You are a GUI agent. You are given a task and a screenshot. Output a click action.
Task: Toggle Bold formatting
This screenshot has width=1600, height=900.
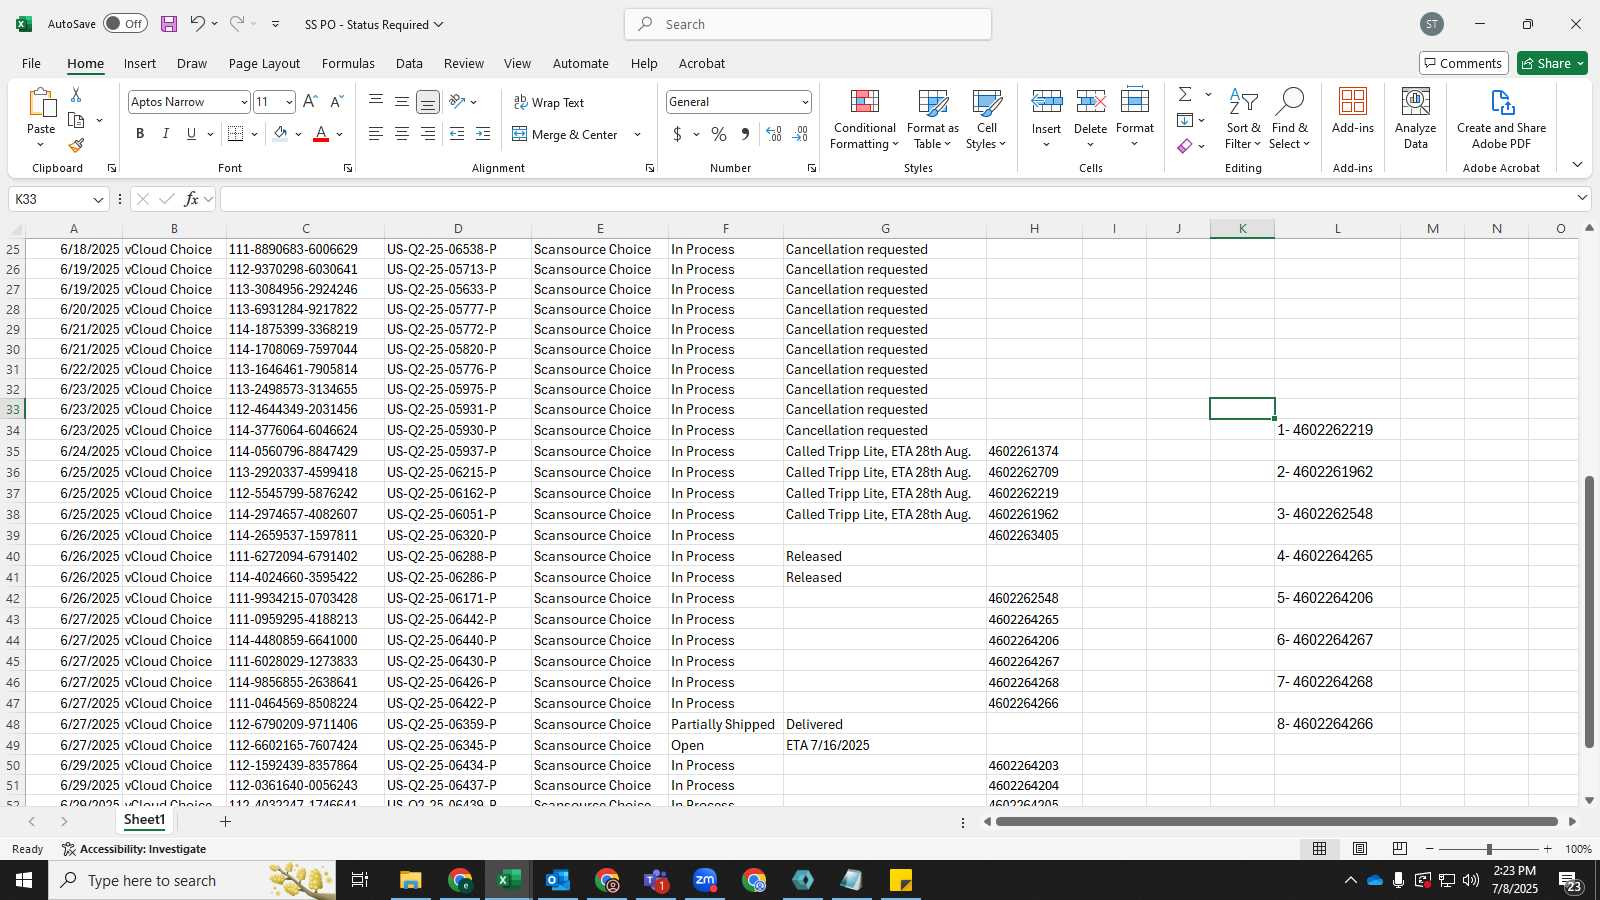[140, 134]
